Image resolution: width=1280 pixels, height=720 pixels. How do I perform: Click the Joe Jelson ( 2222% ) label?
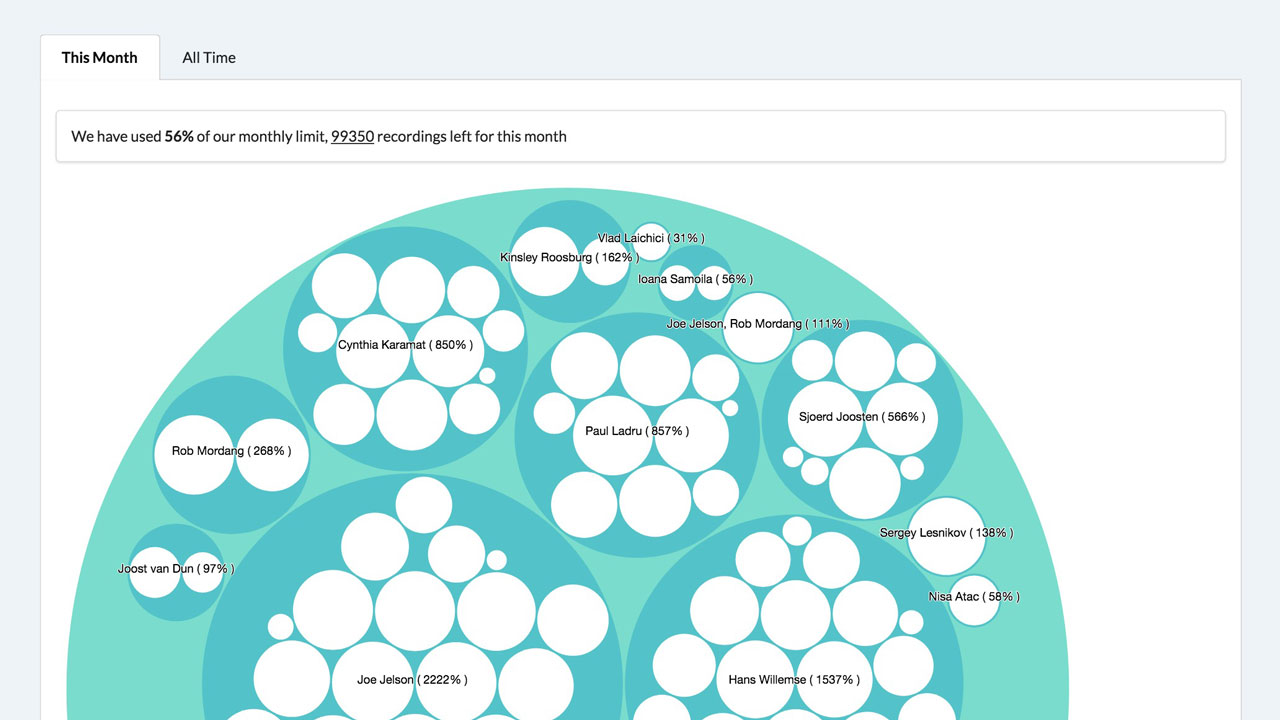point(412,680)
